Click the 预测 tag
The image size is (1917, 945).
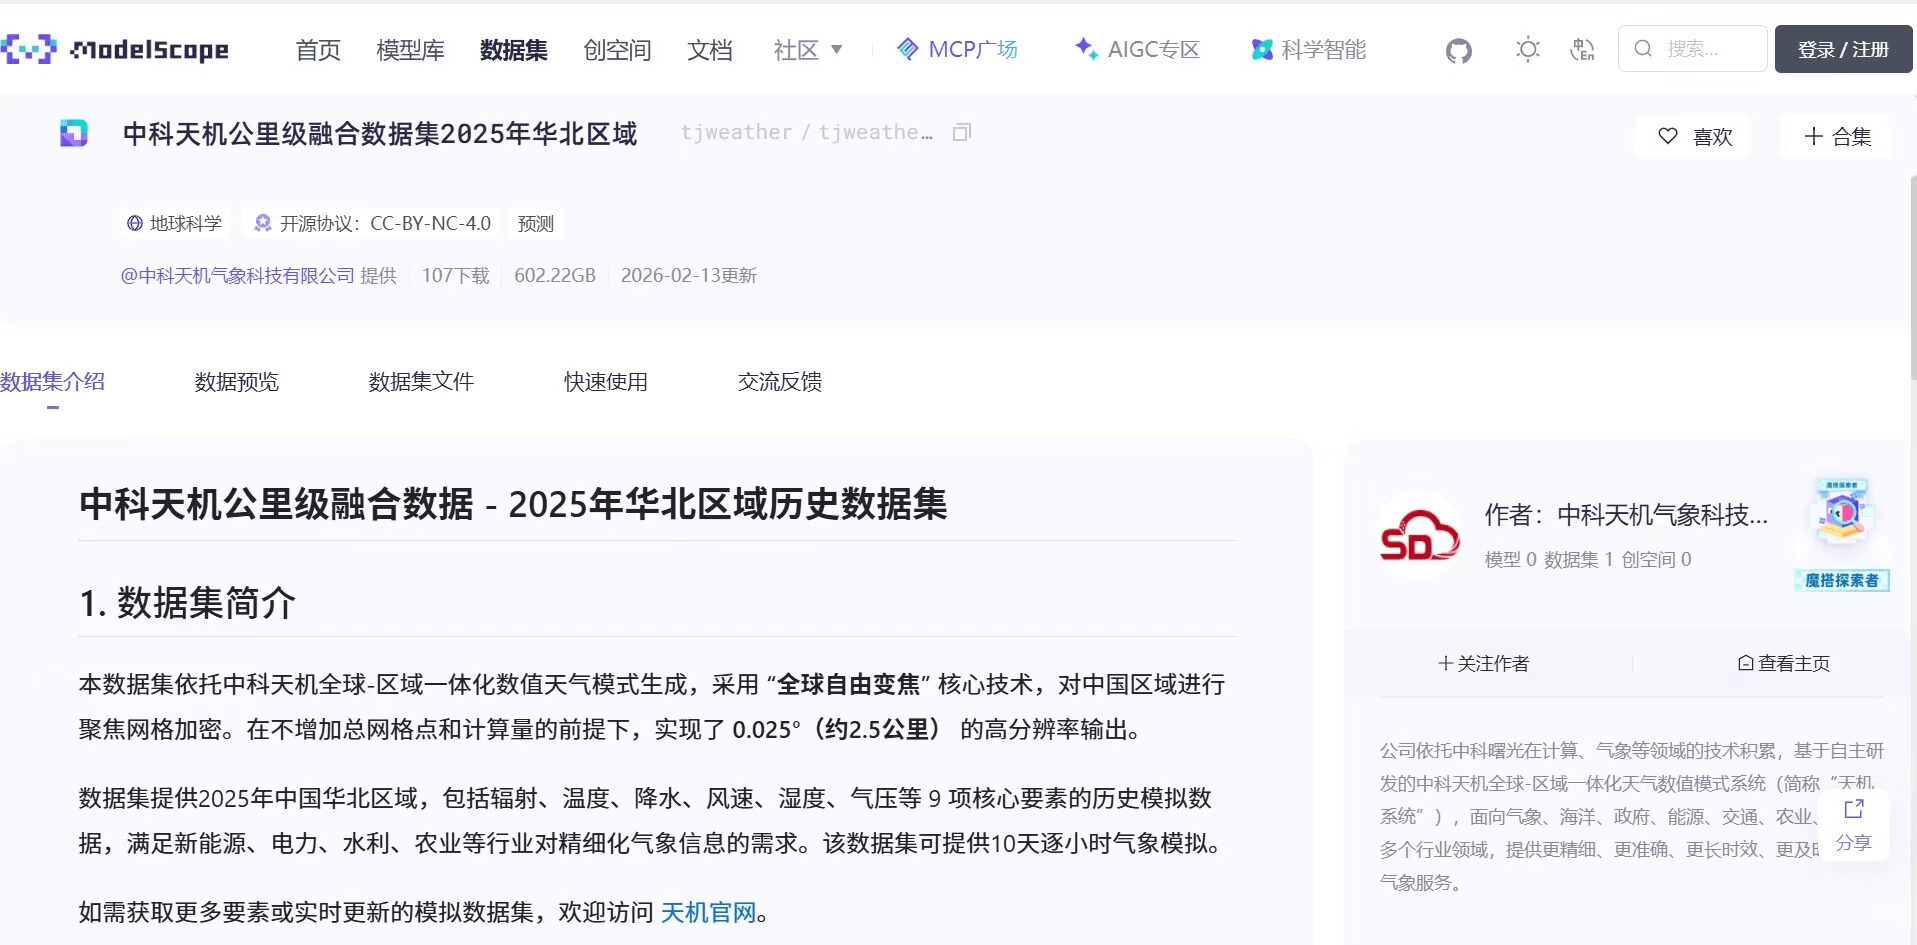pyautogui.click(x=536, y=223)
